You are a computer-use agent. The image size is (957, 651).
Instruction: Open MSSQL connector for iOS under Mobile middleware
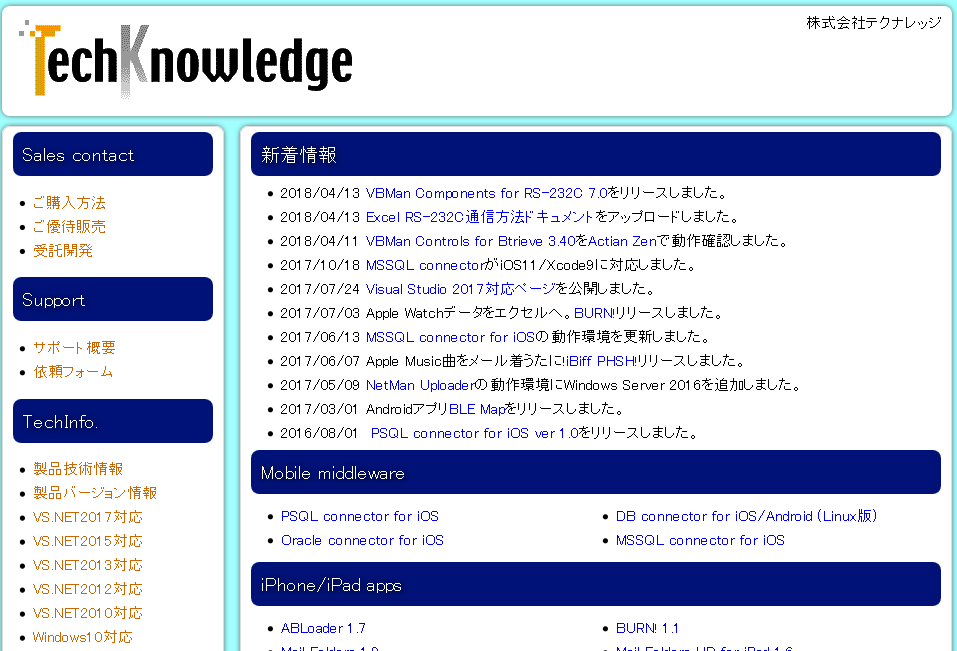point(700,540)
